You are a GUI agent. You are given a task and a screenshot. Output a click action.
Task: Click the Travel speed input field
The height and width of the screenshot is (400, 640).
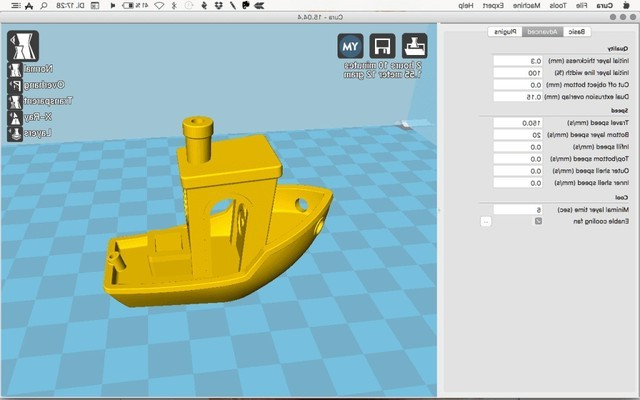[518, 122]
